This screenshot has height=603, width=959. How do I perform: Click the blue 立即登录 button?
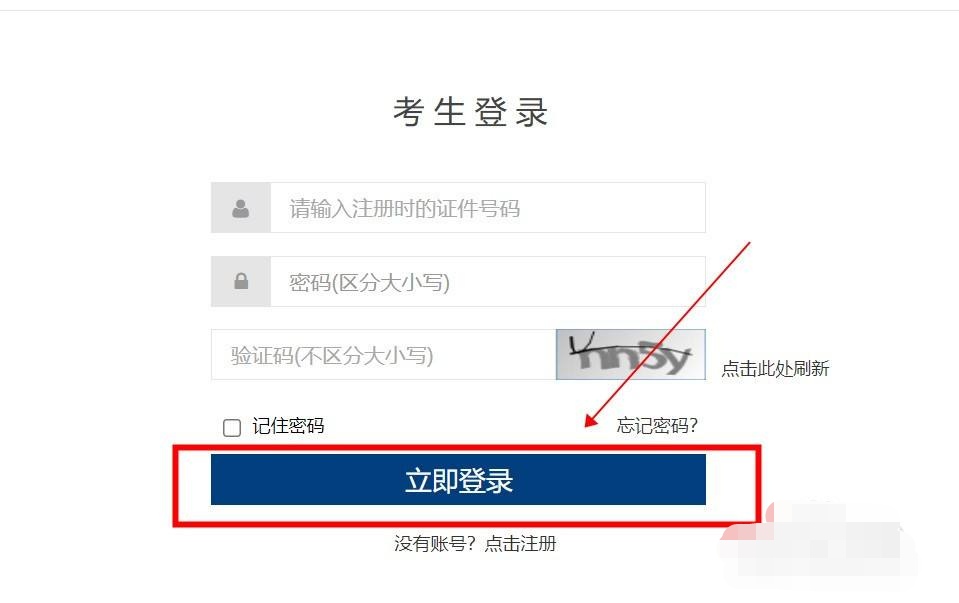pyautogui.click(x=458, y=479)
